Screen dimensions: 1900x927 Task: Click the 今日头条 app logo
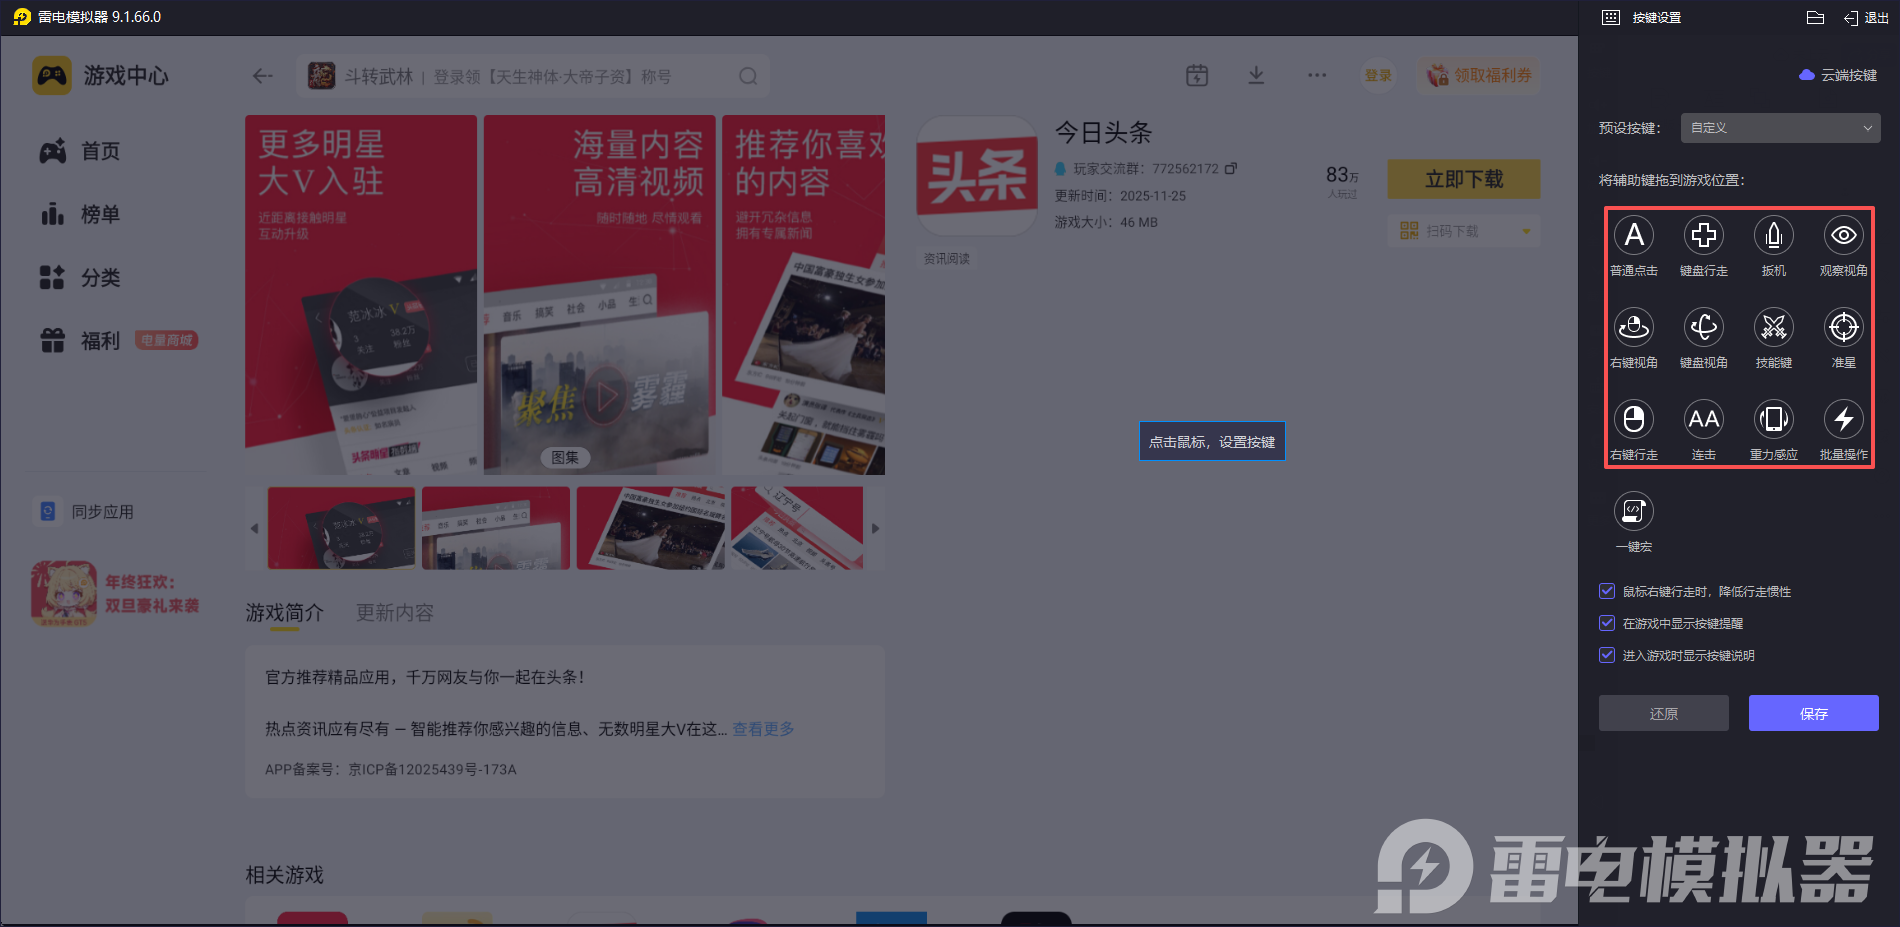tap(977, 175)
